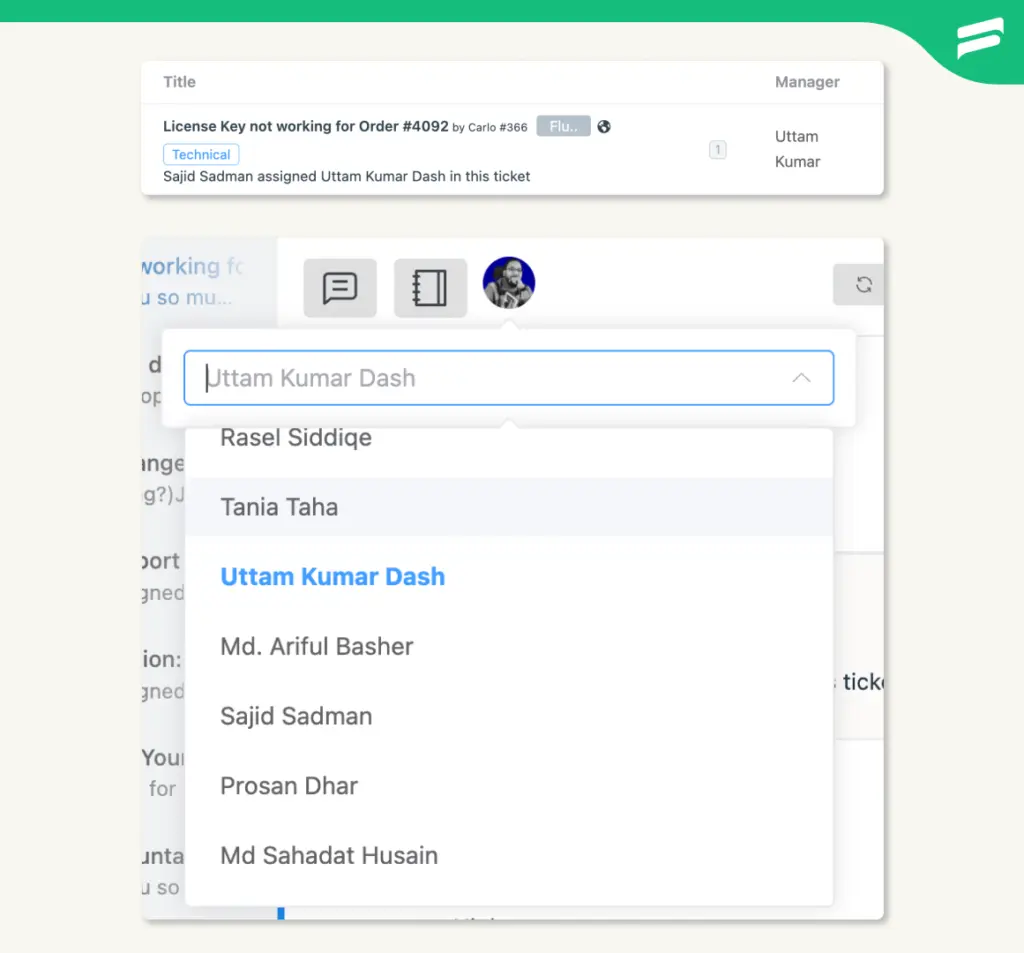Click the 'Technical' category tag
The width and height of the screenshot is (1024, 953).
click(200, 154)
